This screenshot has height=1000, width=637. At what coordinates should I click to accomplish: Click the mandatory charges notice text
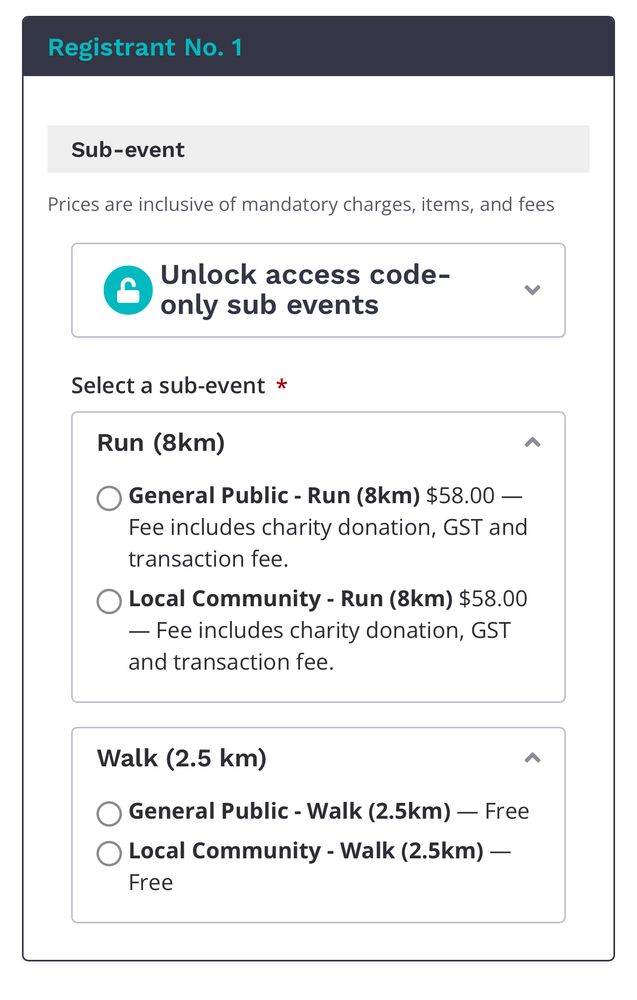point(300,203)
